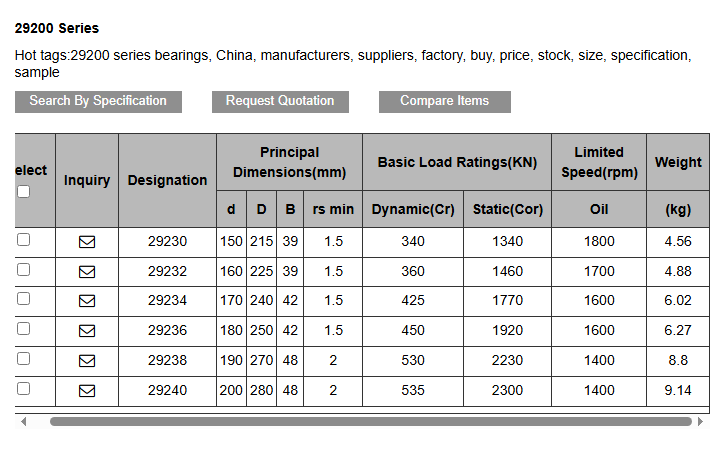
Task: Click the Request Quotation button
Action: (x=280, y=102)
